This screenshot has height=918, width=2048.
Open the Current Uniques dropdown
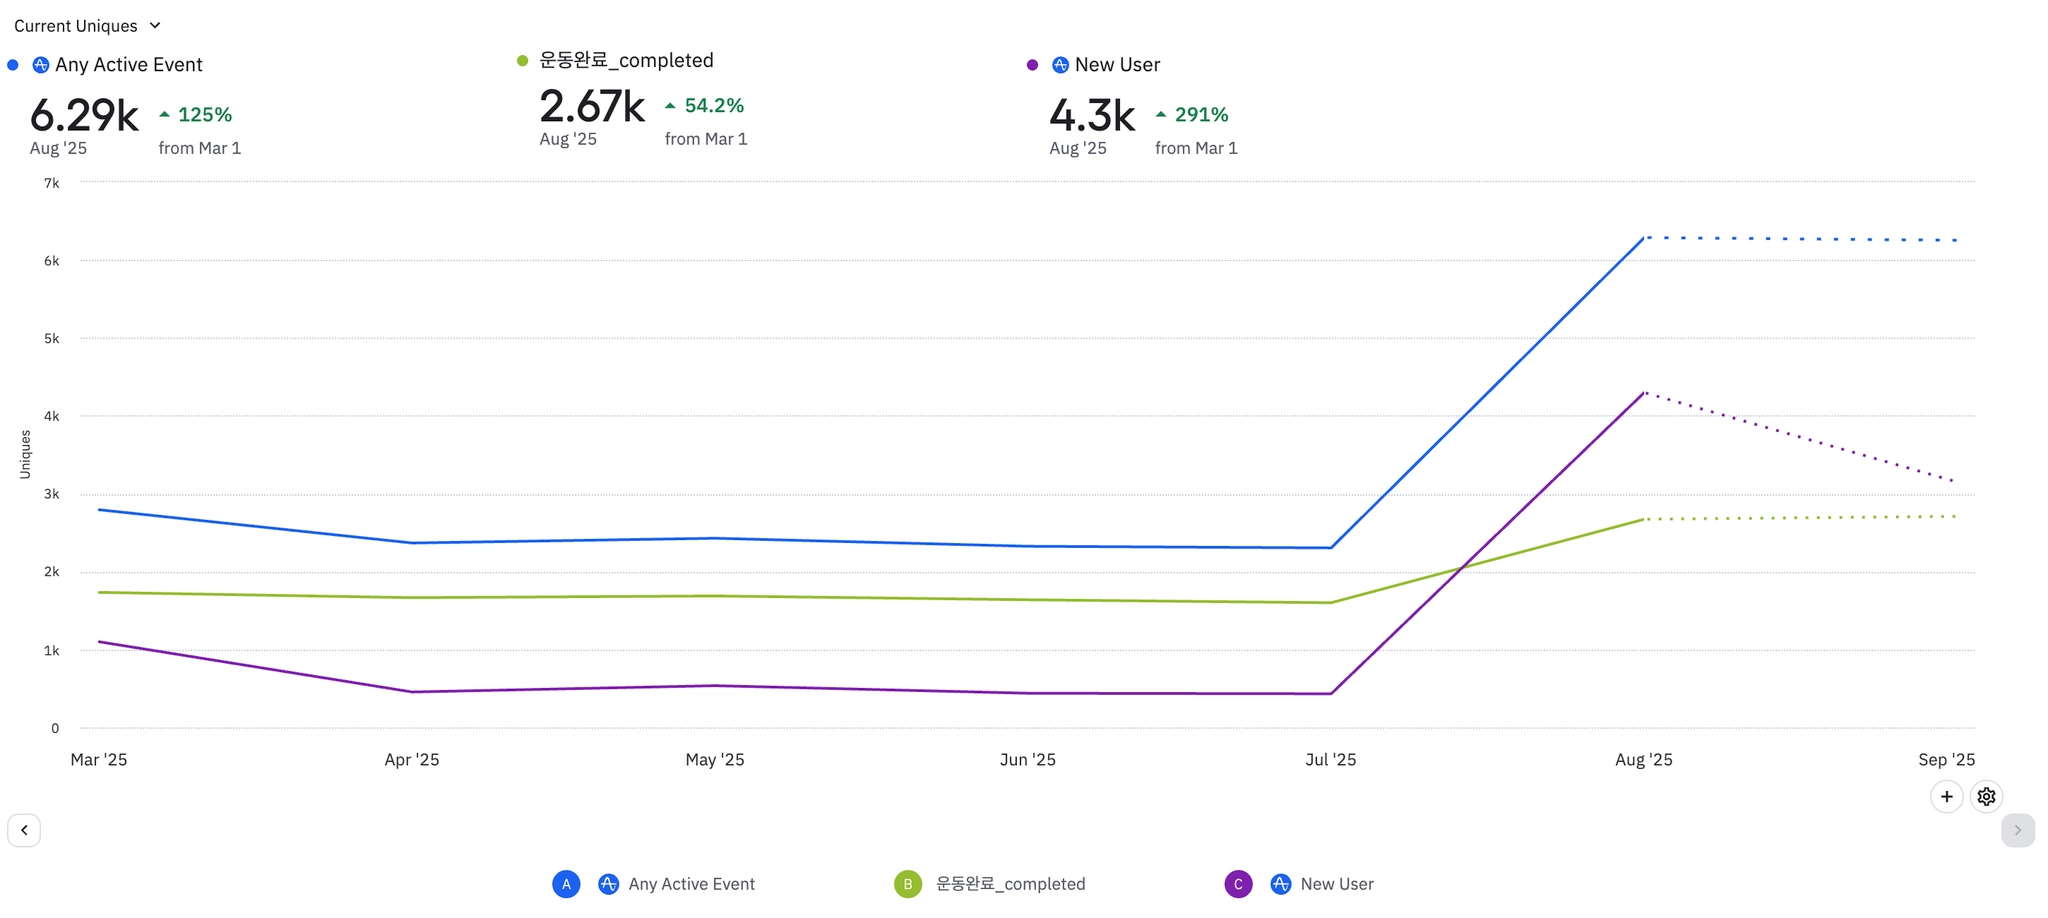coord(87,26)
